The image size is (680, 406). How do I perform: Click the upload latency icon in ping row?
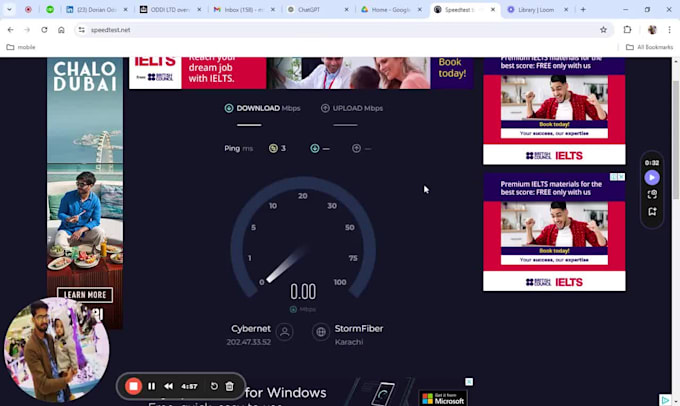click(x=356, y=148)
